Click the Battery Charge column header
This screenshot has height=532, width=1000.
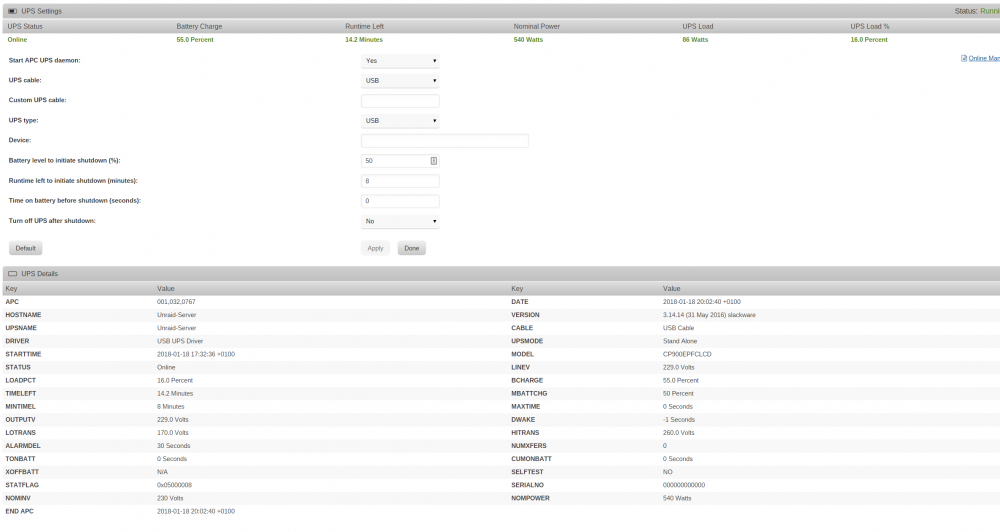(x=199, y=26)
